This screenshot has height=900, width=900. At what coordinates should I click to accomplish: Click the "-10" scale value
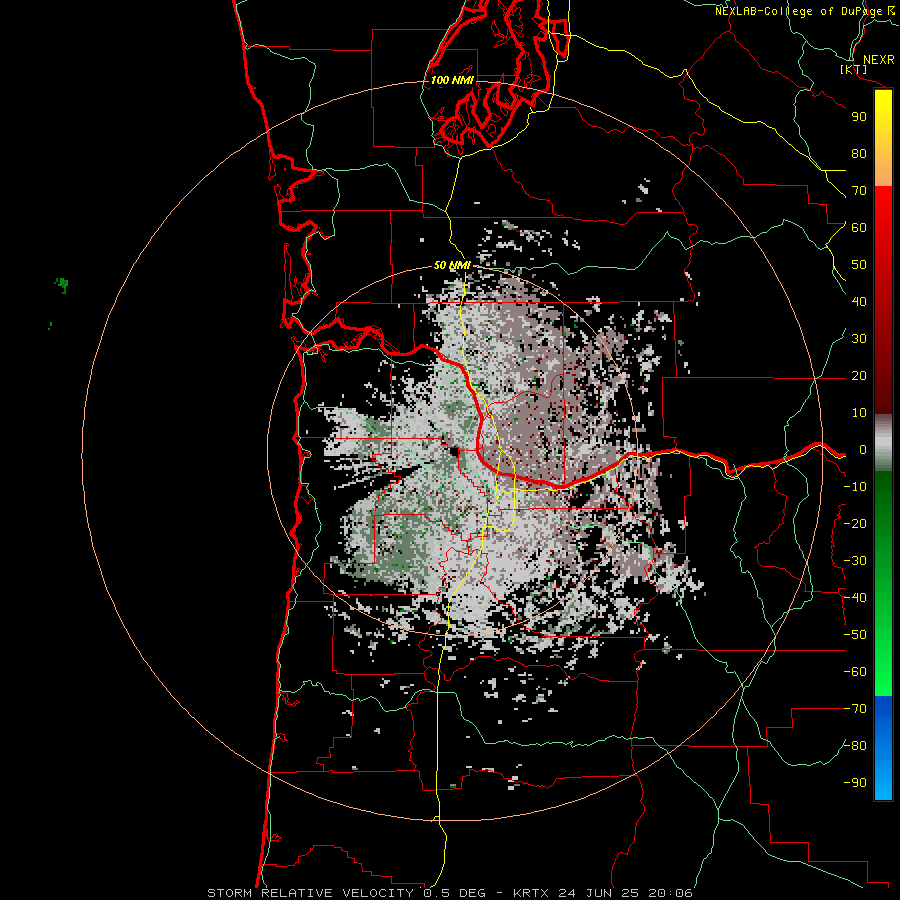point(855,487)
